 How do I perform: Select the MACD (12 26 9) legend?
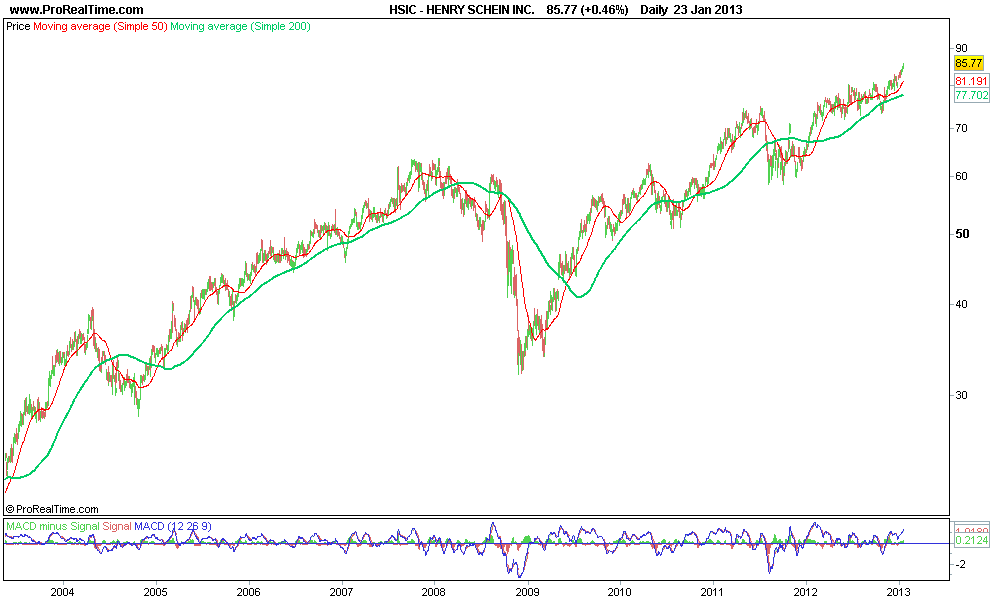173,526
